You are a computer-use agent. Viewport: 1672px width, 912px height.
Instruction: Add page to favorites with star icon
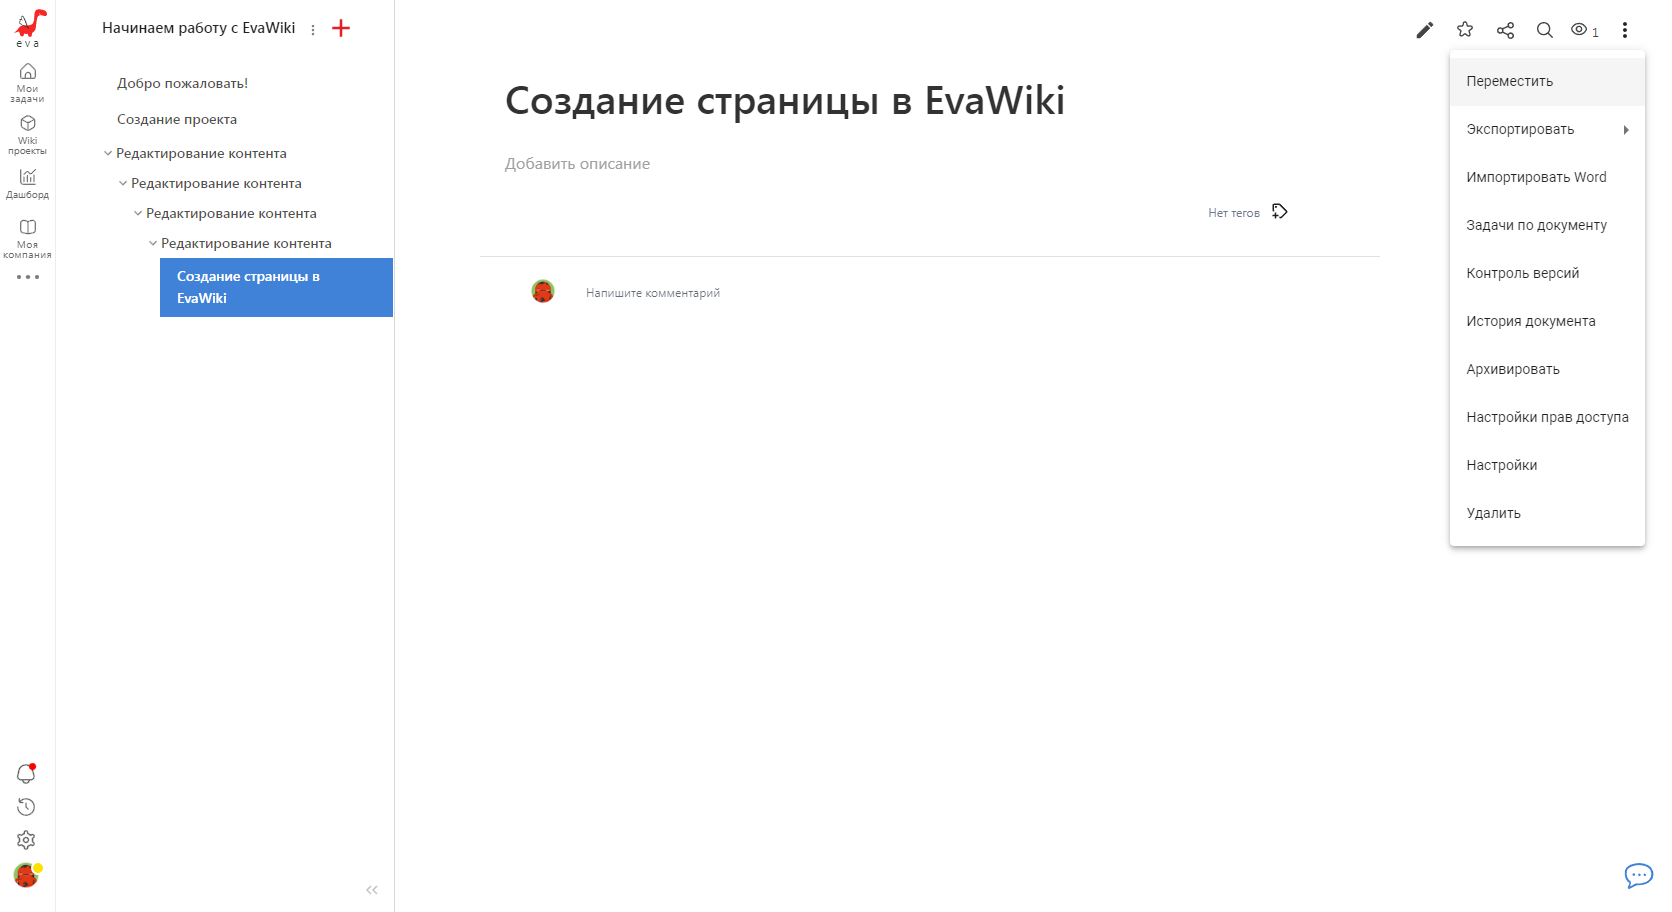tap(1465, 30)
